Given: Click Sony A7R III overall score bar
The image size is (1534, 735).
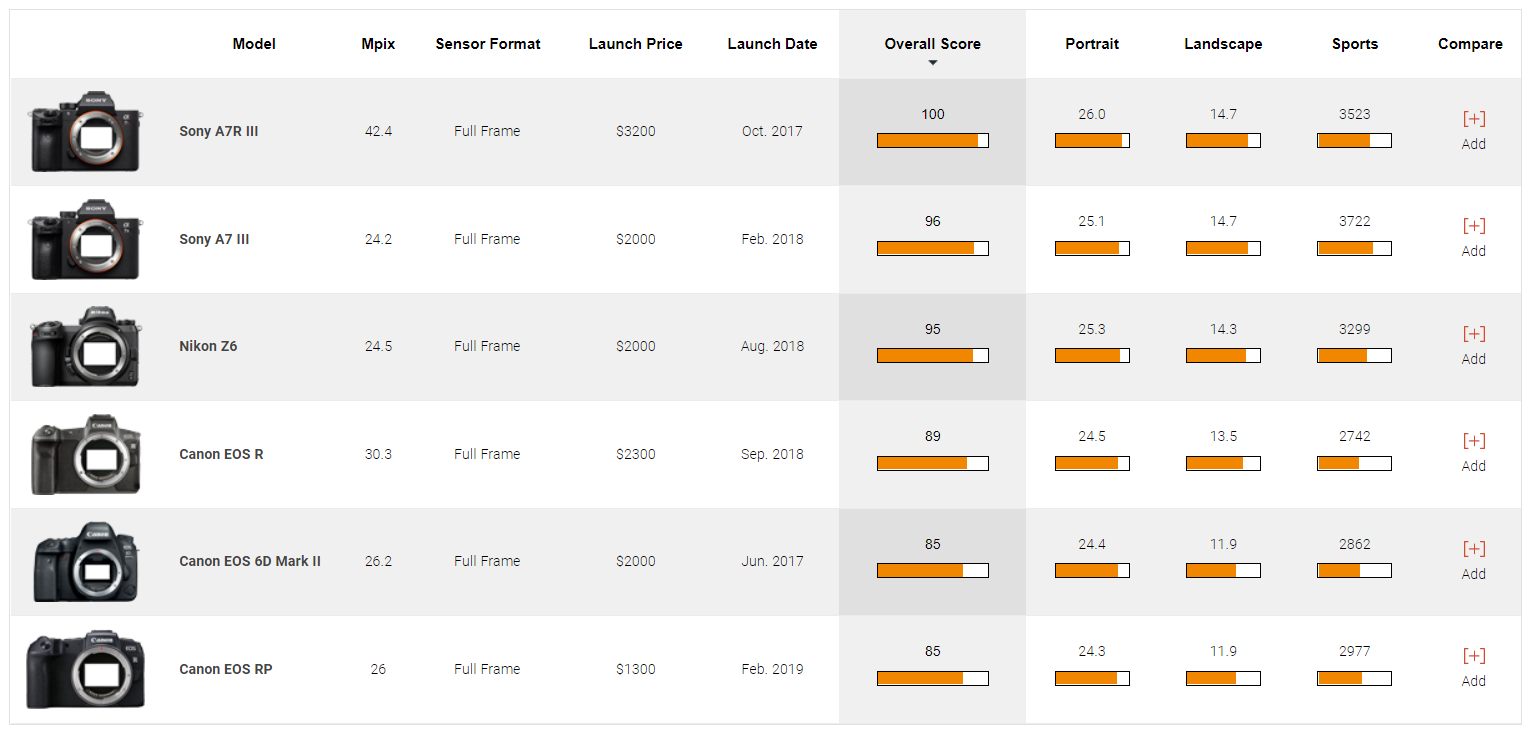Looking at the screenshot, I should (932, 141).
